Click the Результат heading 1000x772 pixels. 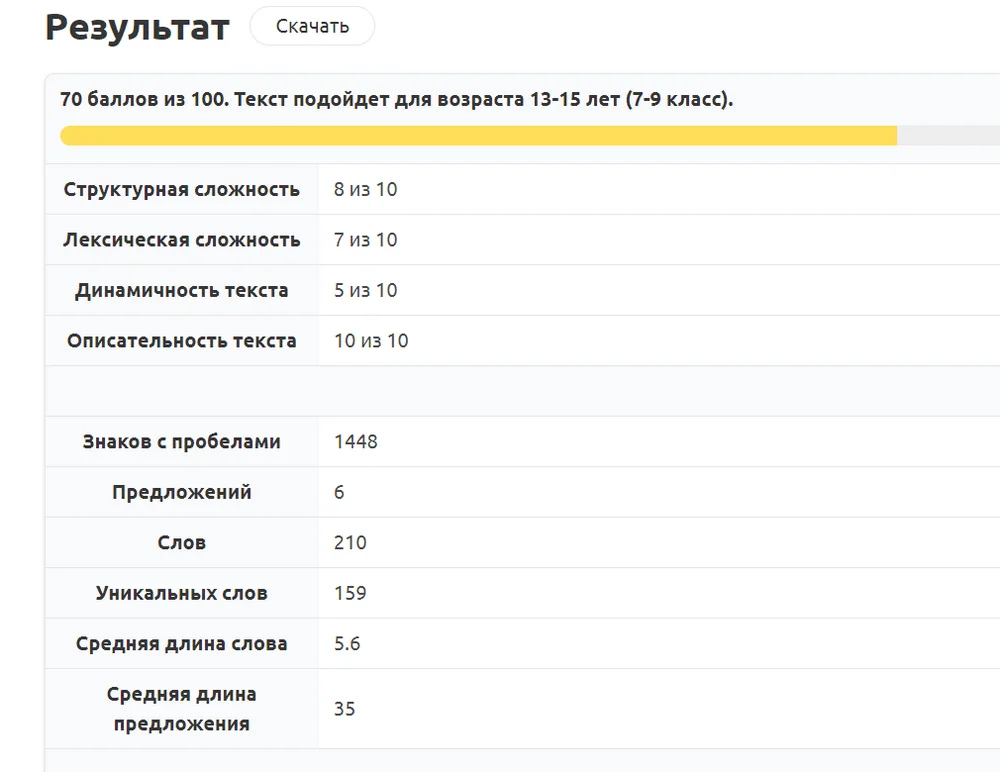(137, 28)
